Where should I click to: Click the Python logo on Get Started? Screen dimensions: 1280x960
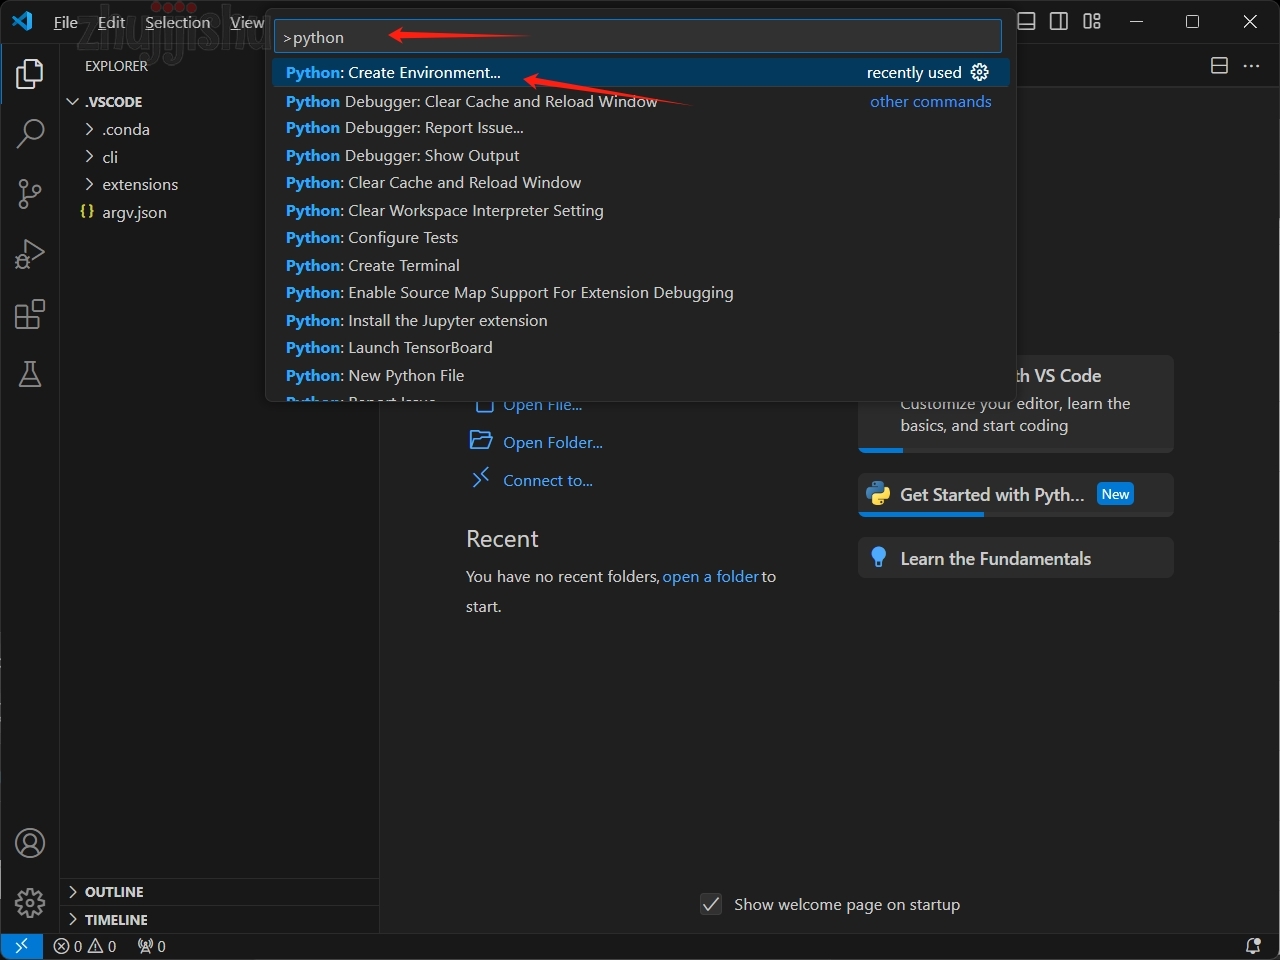(x=879, y=494)
